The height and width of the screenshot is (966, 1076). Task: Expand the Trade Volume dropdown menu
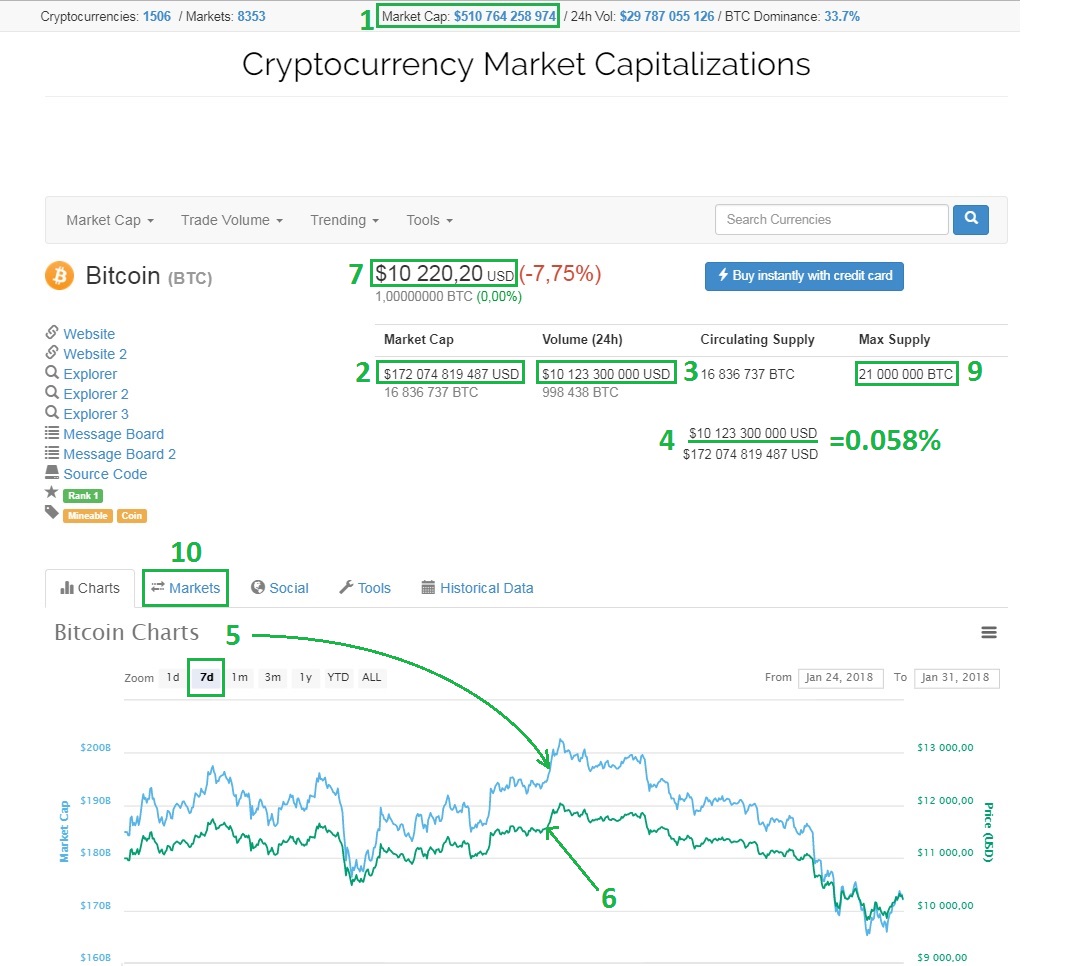(232, 220)
